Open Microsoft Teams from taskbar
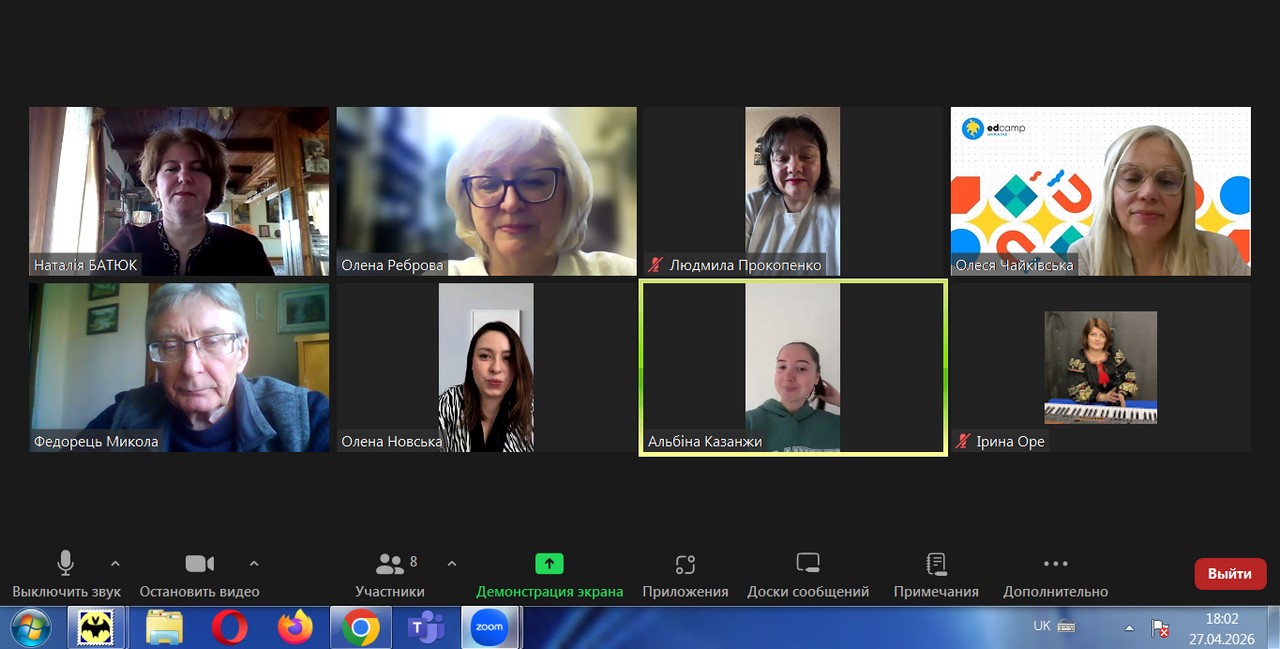Screen dimensions: 1280x649 [x=427, y=628]
